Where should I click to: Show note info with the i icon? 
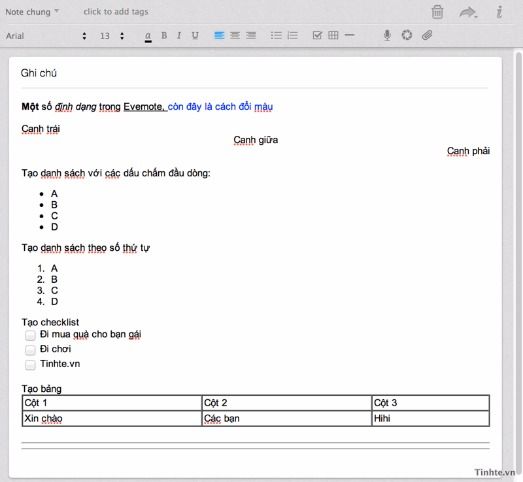click(499, 12)
